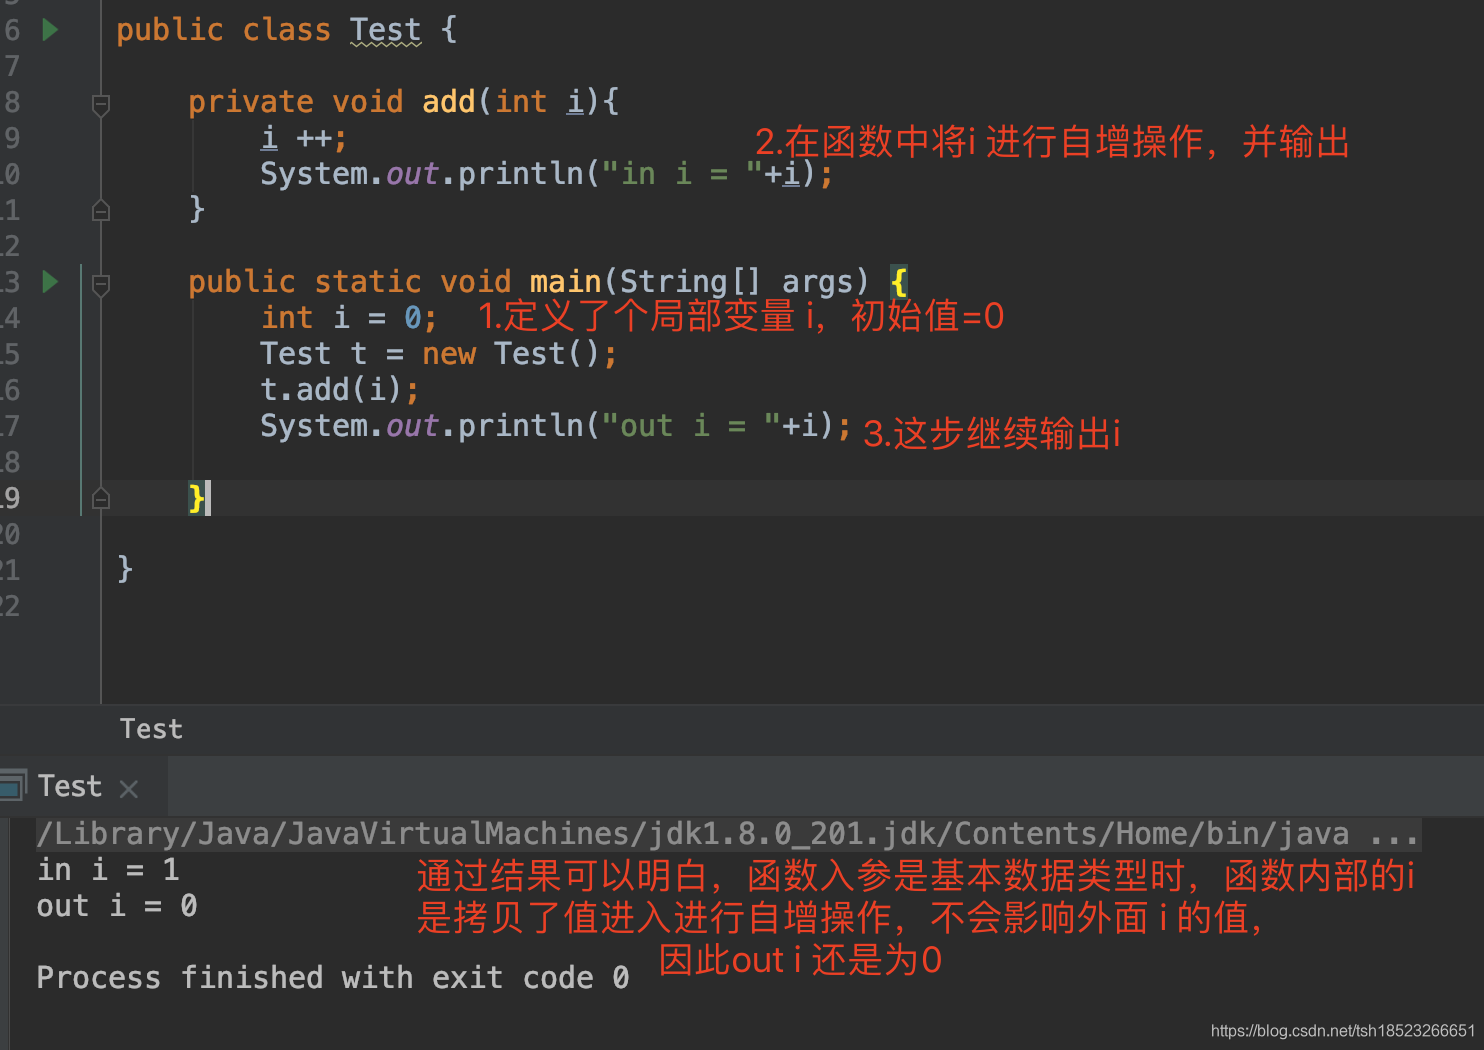Image resolution: width=1484 pixels, height=1050 pixels.
Task: Run the Test class from the gutter arrow
Action: 50,30
